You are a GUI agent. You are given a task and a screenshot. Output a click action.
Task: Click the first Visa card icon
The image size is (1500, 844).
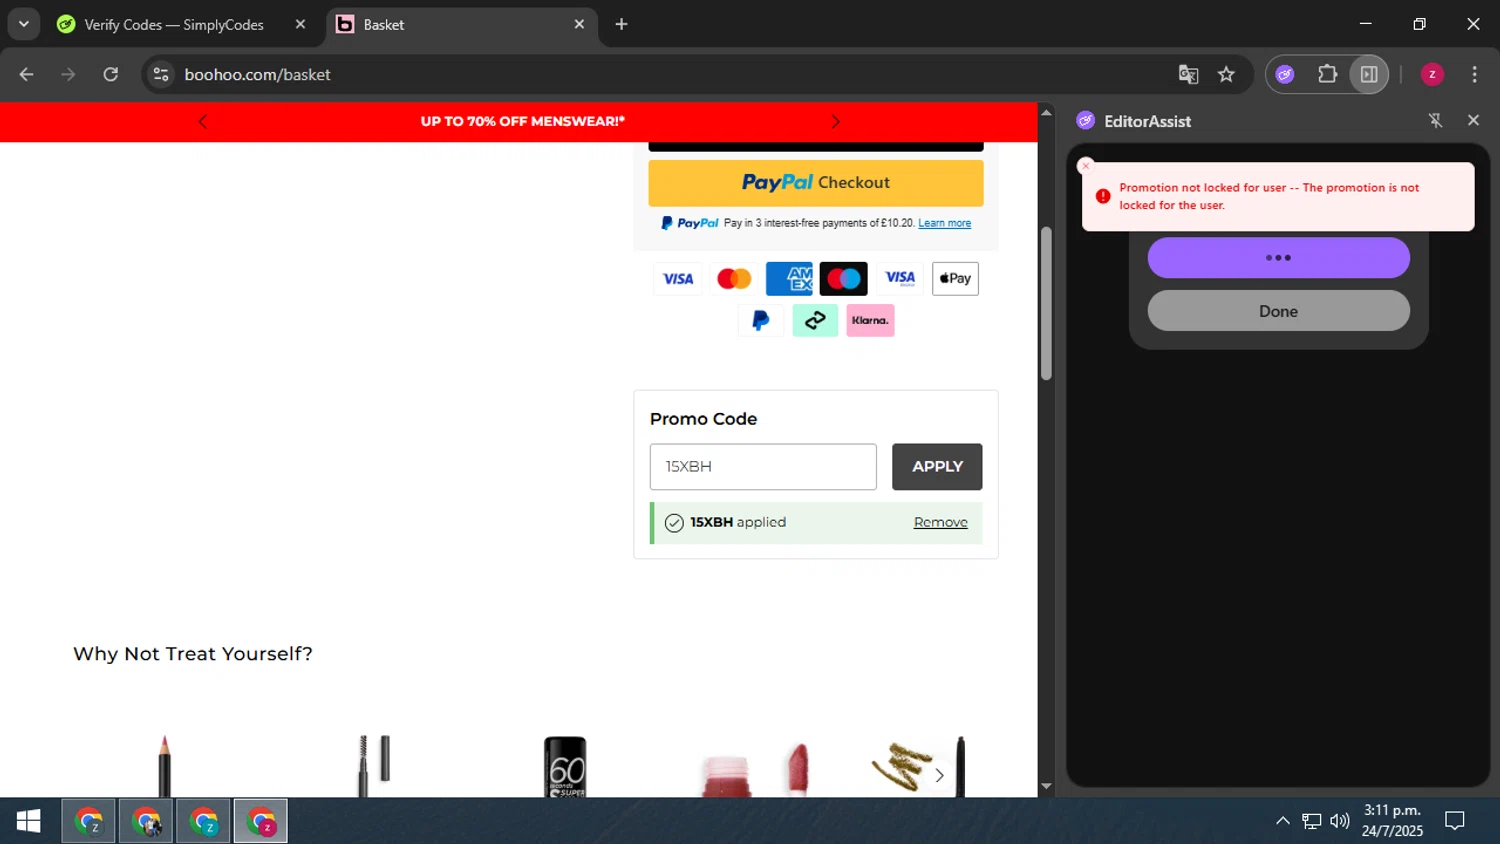(x=678, y=279)
